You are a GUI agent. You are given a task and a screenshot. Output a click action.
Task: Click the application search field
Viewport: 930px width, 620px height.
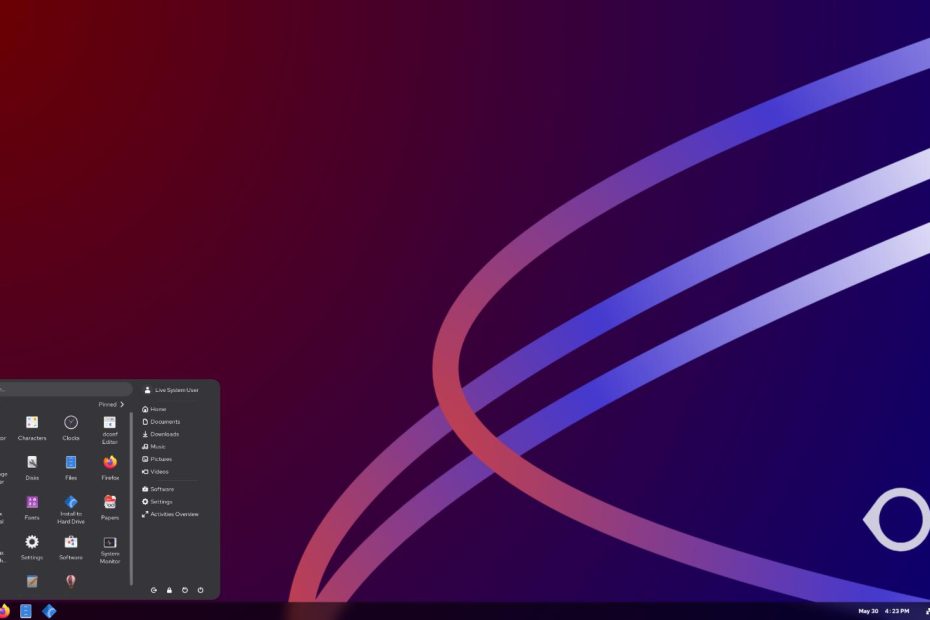(x=66, y=389)
